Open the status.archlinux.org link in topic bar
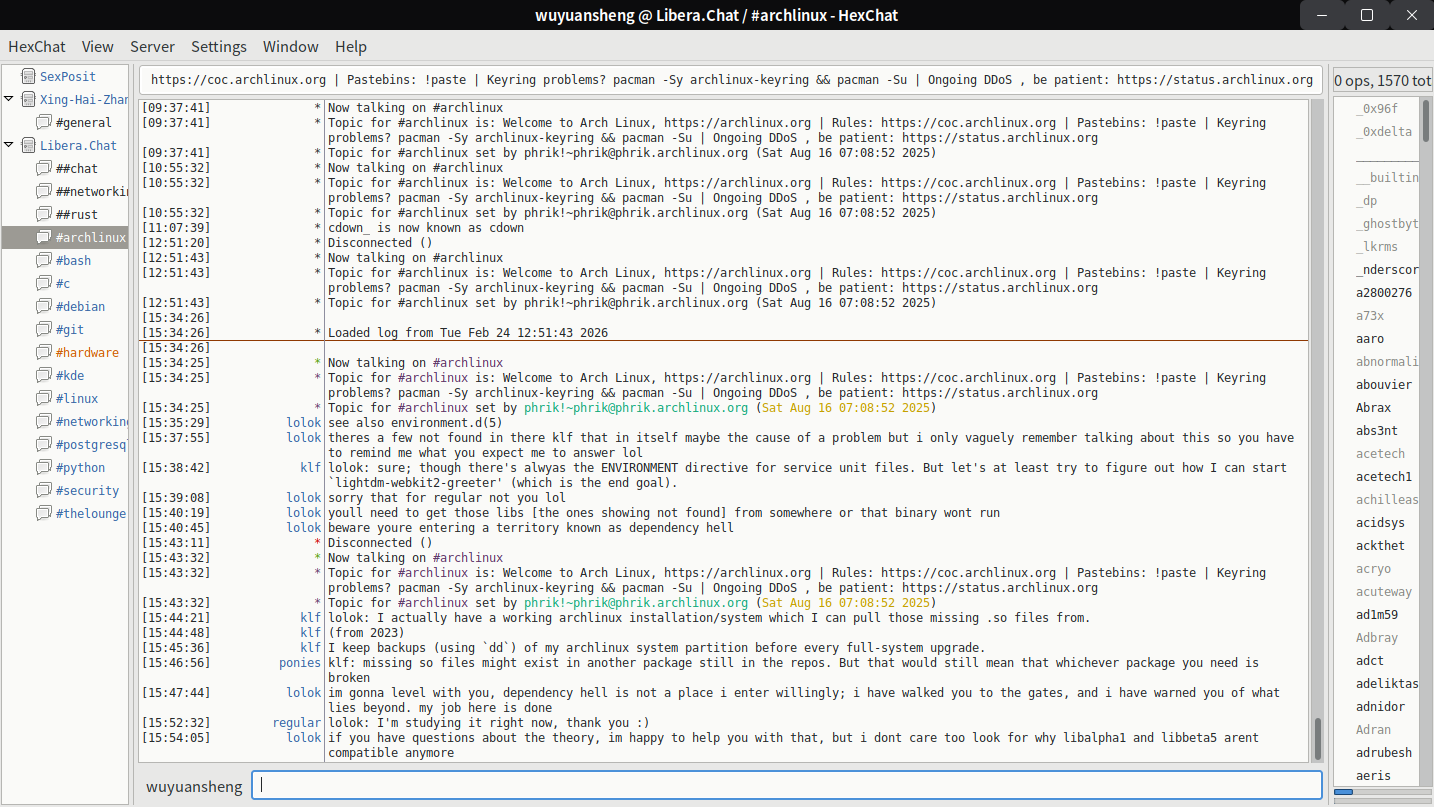The image size is (1434, 807). [x=1214, y=80]
